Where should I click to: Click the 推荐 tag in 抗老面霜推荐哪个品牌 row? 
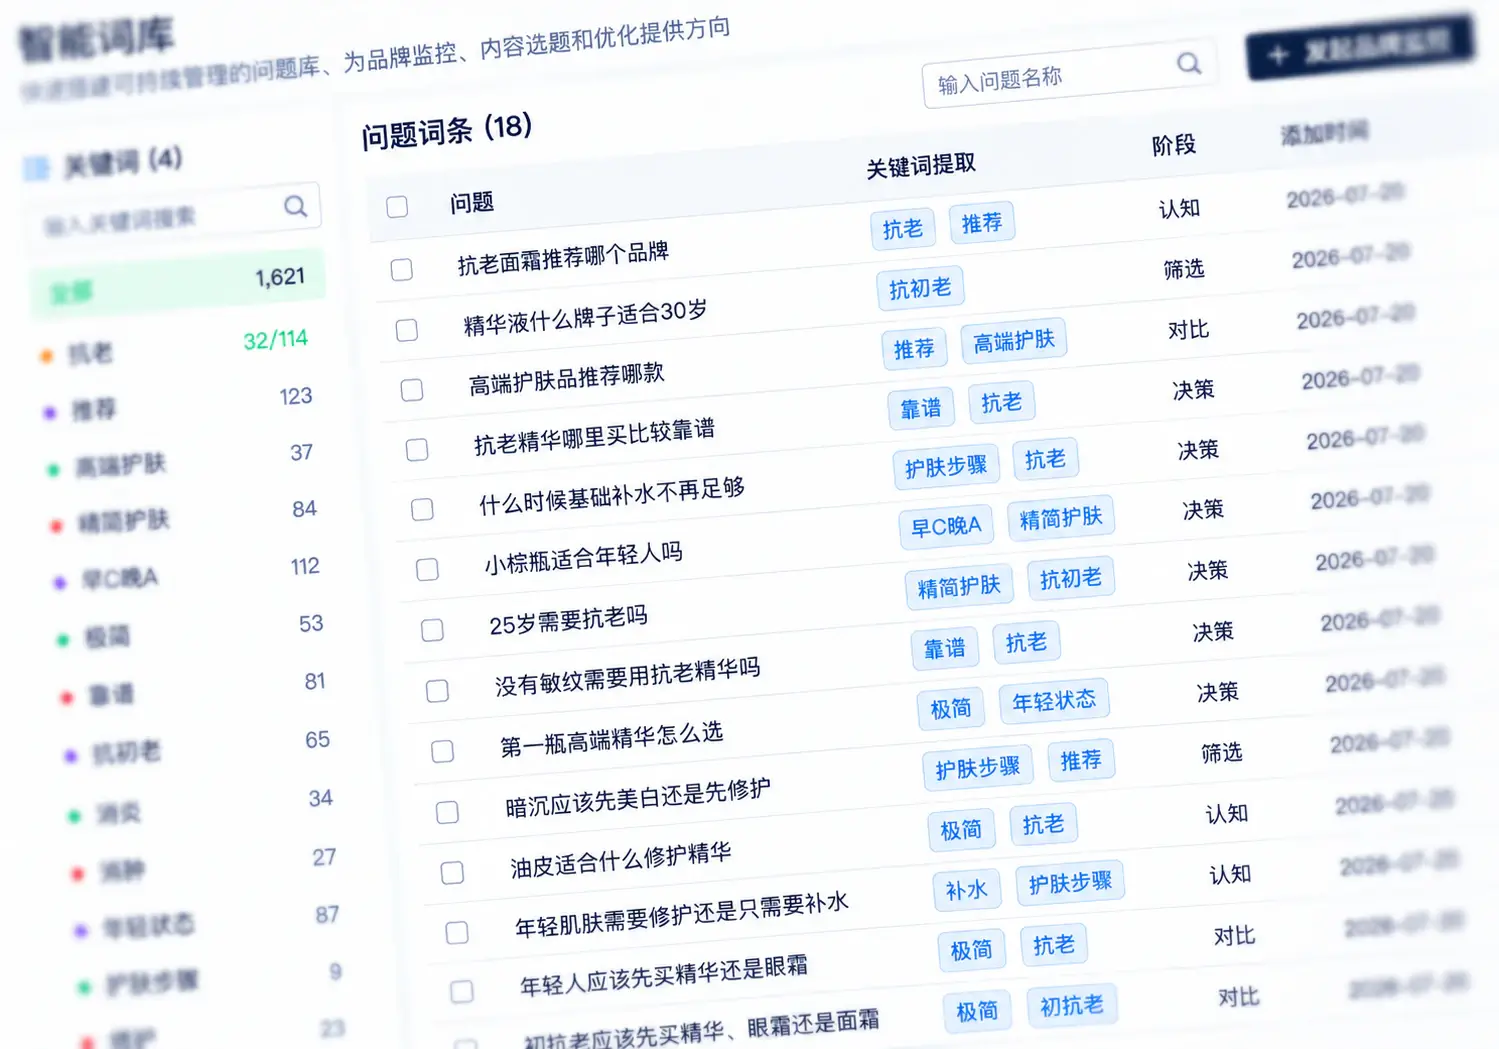pyautogui.click(x=982, y=223)
